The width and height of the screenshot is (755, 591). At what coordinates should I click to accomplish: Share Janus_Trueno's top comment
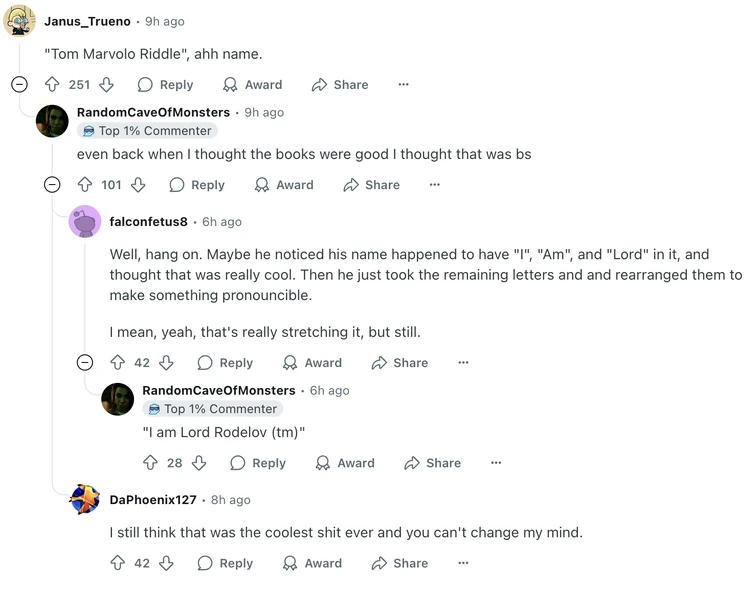pos(340,85)
